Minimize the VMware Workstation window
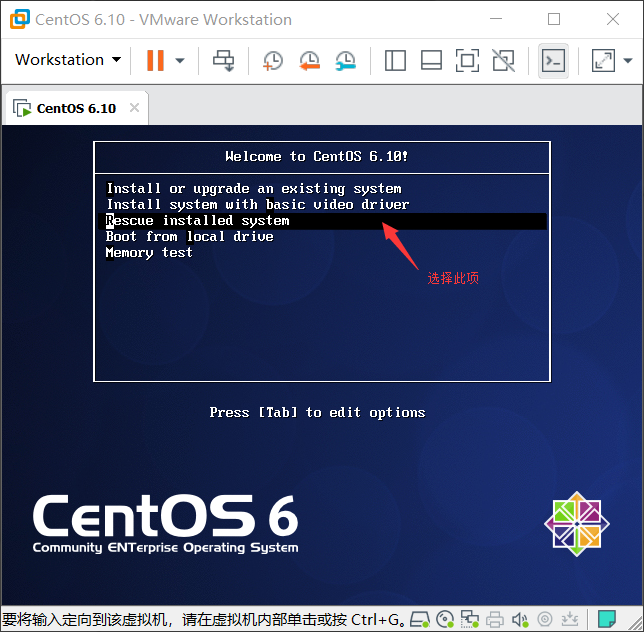The height and width of the screenshot is (632, 644). pyautogui.click(x=496, y=19)
